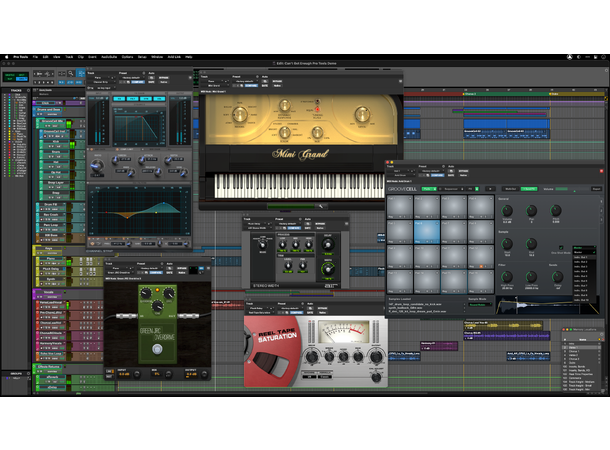This screenshot has height=450, width=610.
Task: Switch to the Sequencer view in GrooveCell
Action: (x=451, y=189)
